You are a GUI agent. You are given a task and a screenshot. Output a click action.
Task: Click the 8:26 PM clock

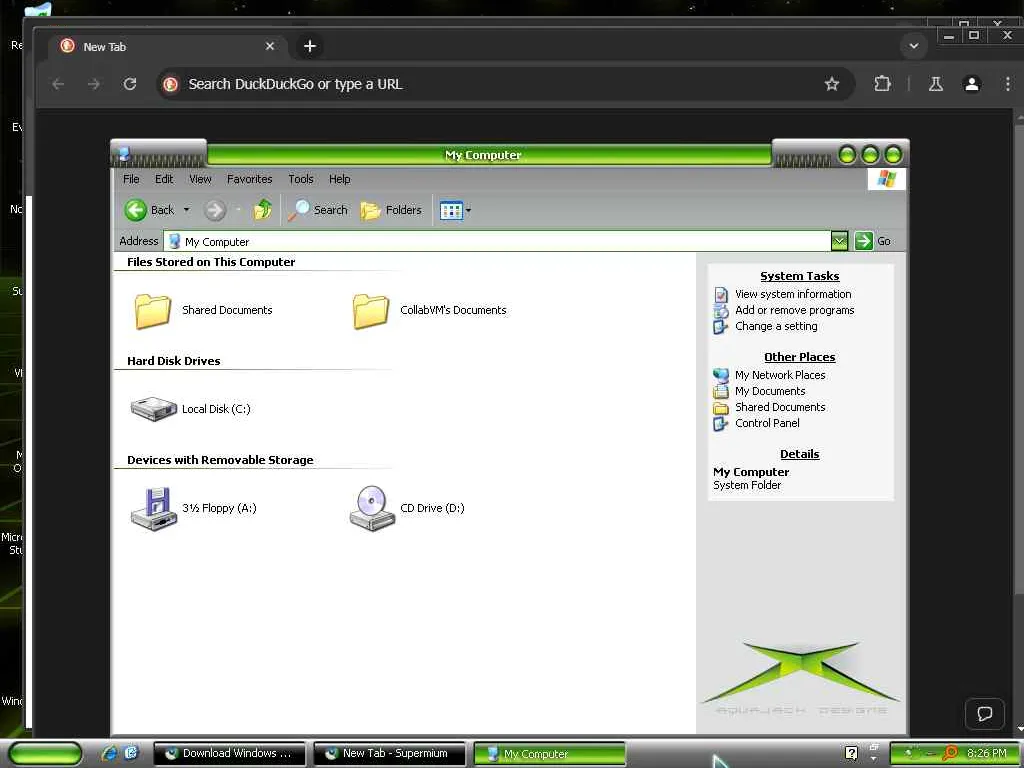coord(986,754)
